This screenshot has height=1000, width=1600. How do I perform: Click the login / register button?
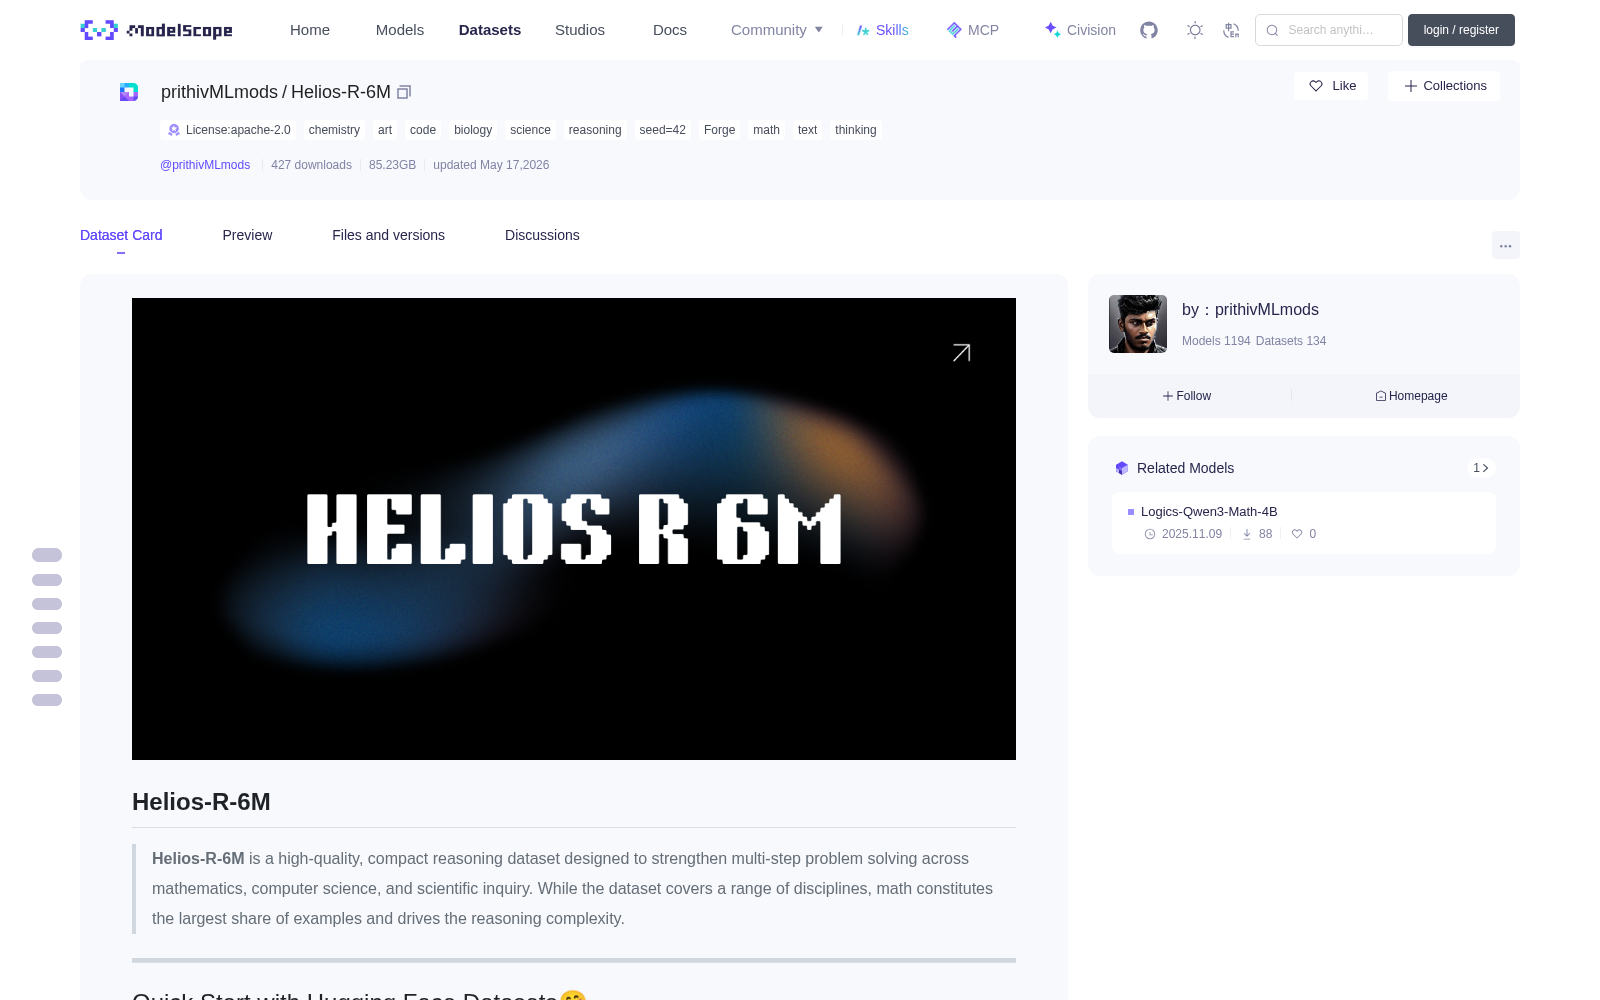pos(1461,30)
